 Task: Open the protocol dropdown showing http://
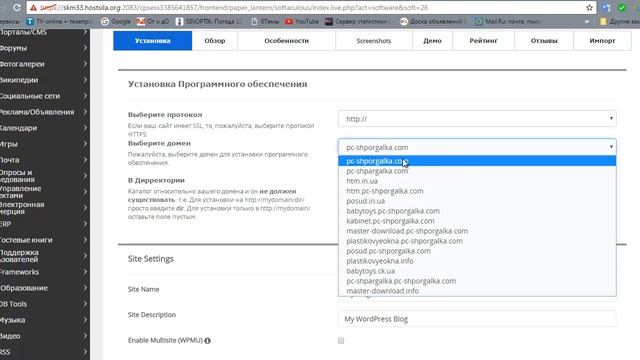tap(477, 119)
